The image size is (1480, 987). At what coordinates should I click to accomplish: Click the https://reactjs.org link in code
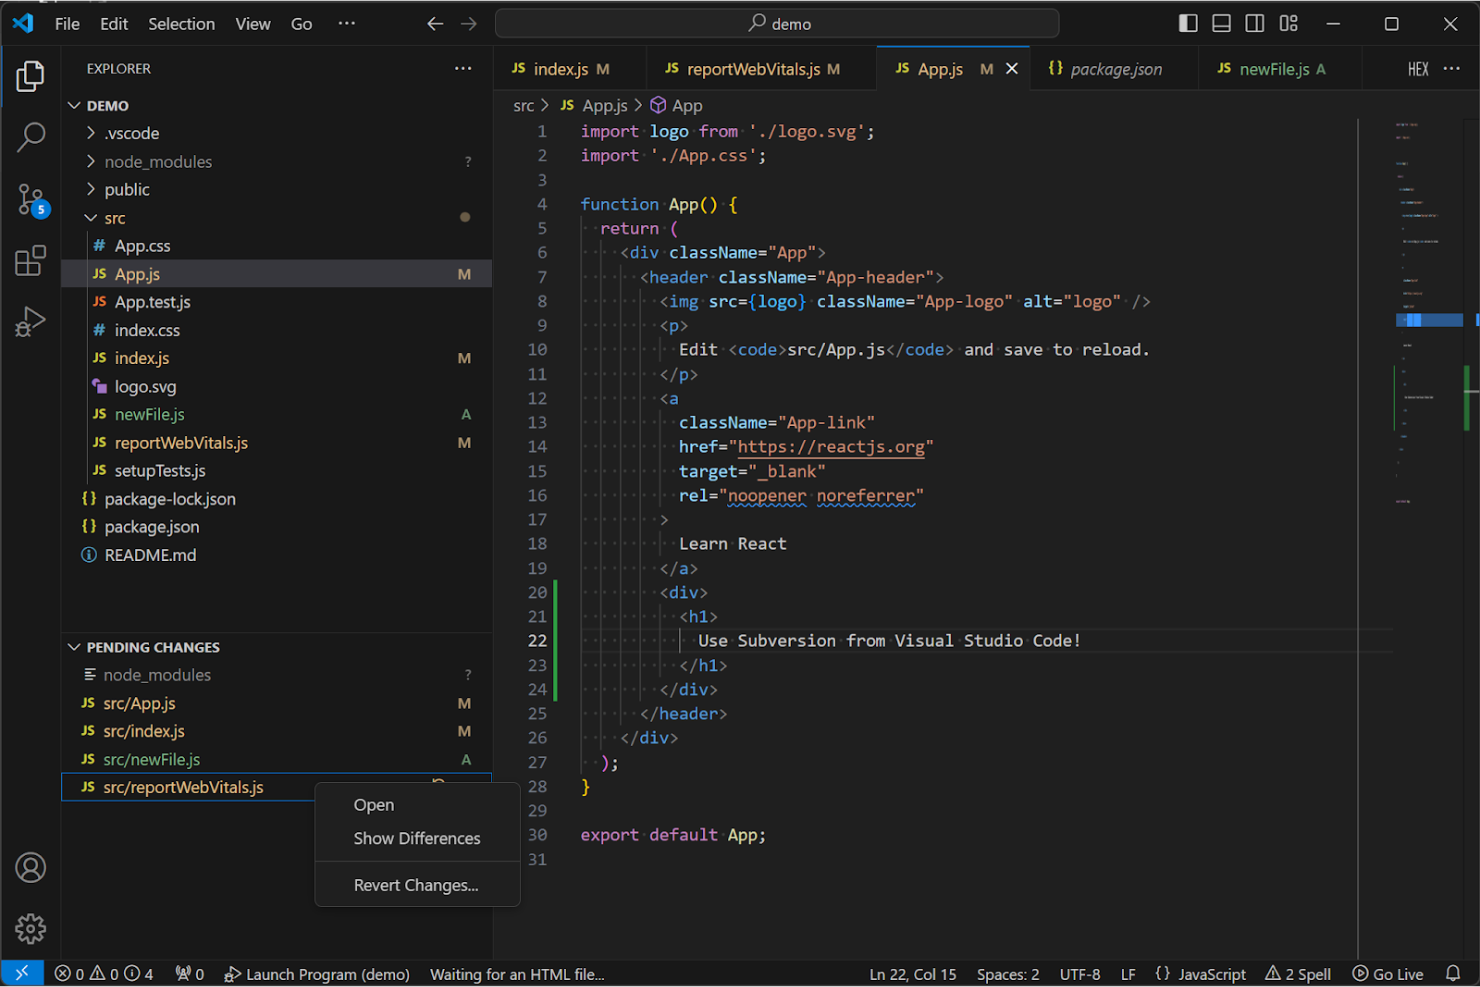coord(831,447)
